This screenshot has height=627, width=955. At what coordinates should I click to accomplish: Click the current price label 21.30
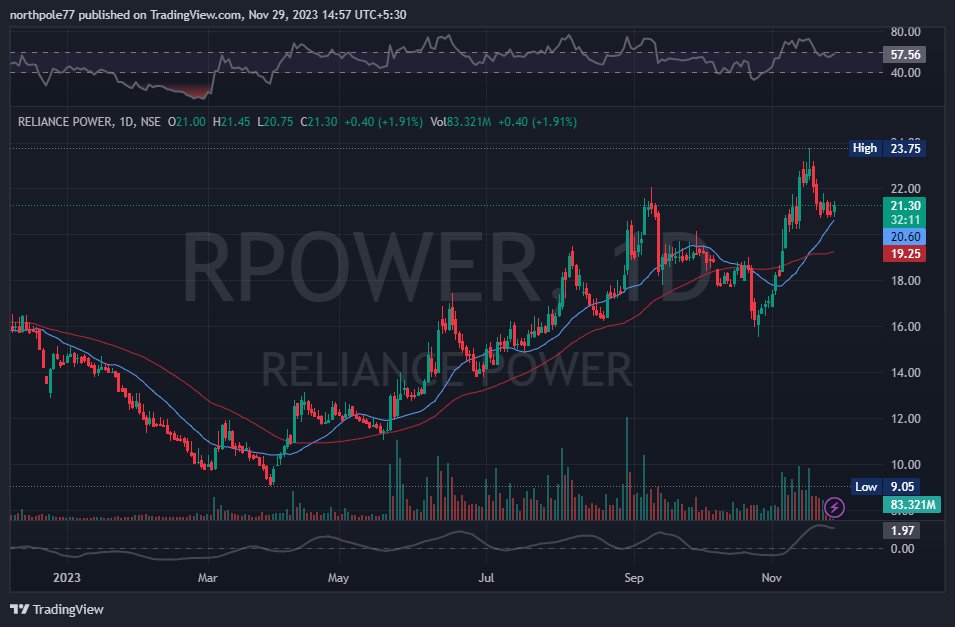pyautogui.click(x=904, y=205)
